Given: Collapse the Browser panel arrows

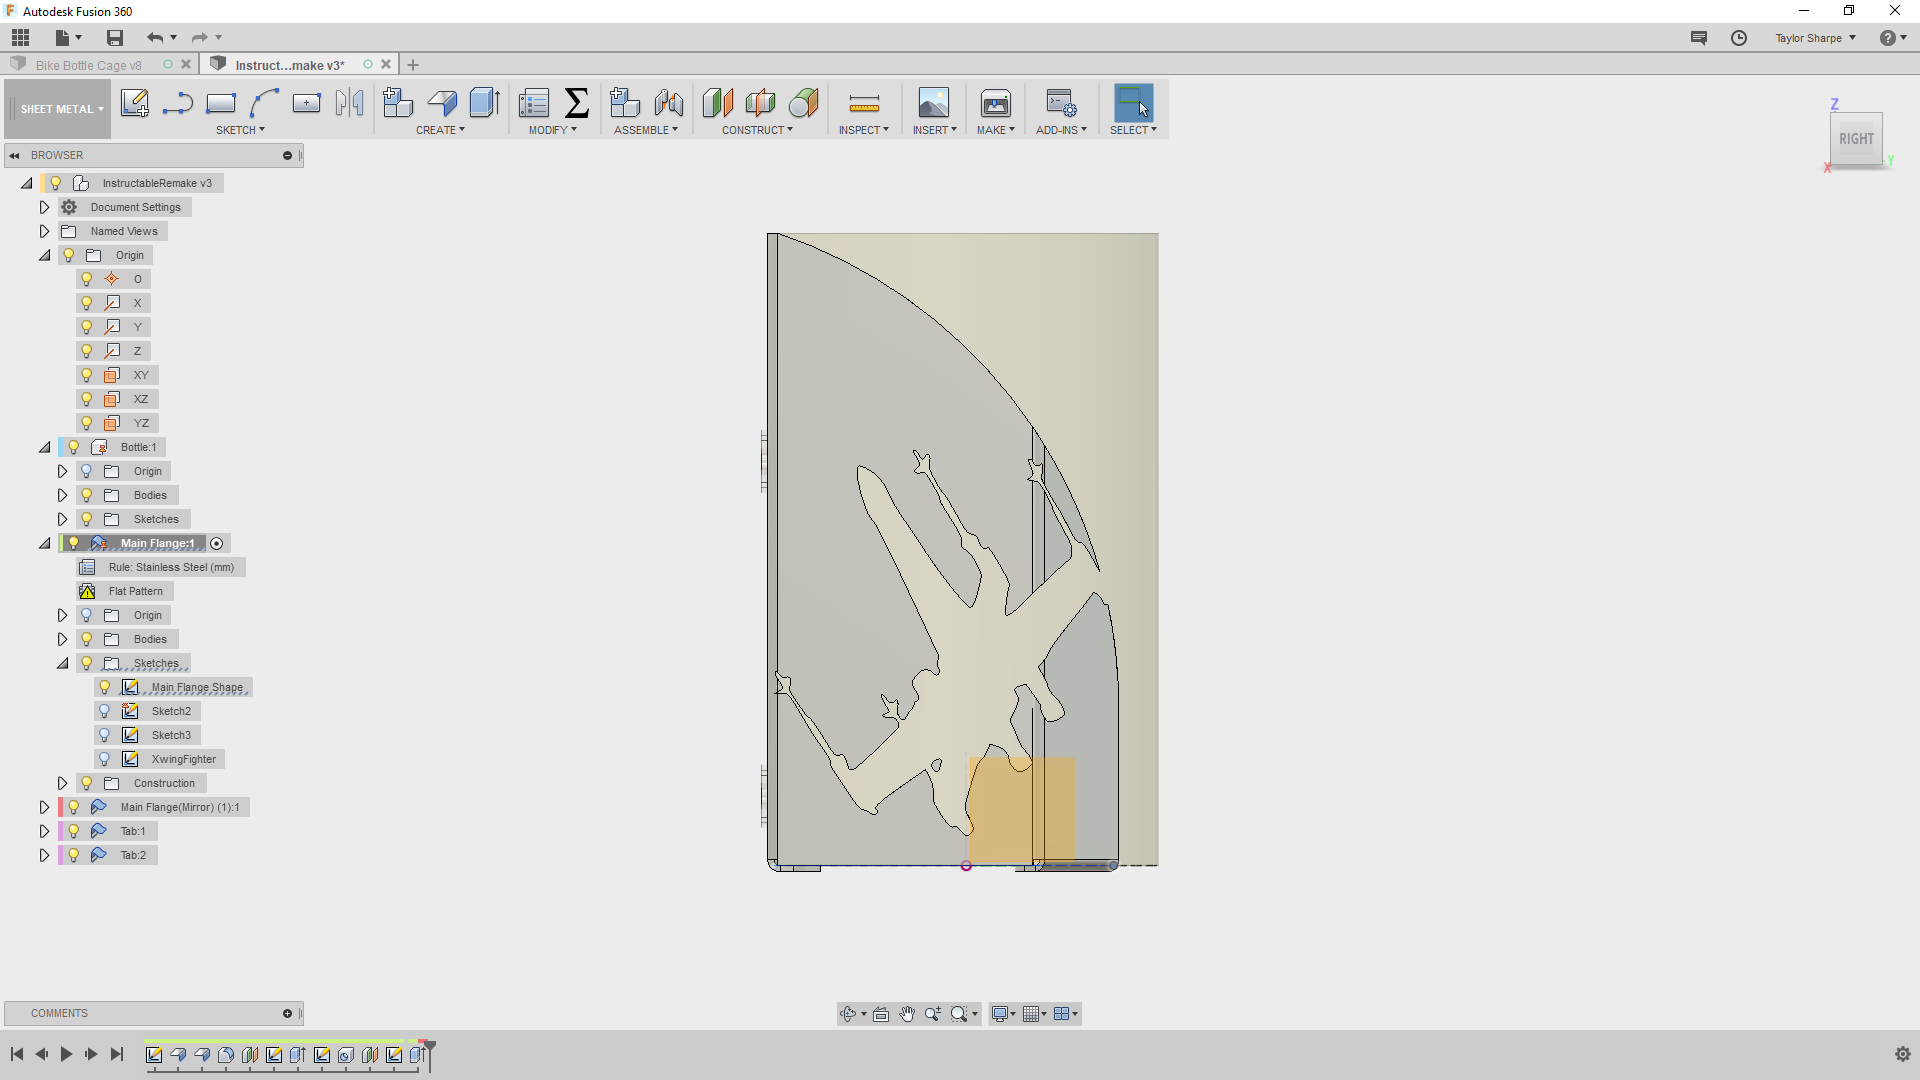Looking at the screenshot, I should 15,155.
